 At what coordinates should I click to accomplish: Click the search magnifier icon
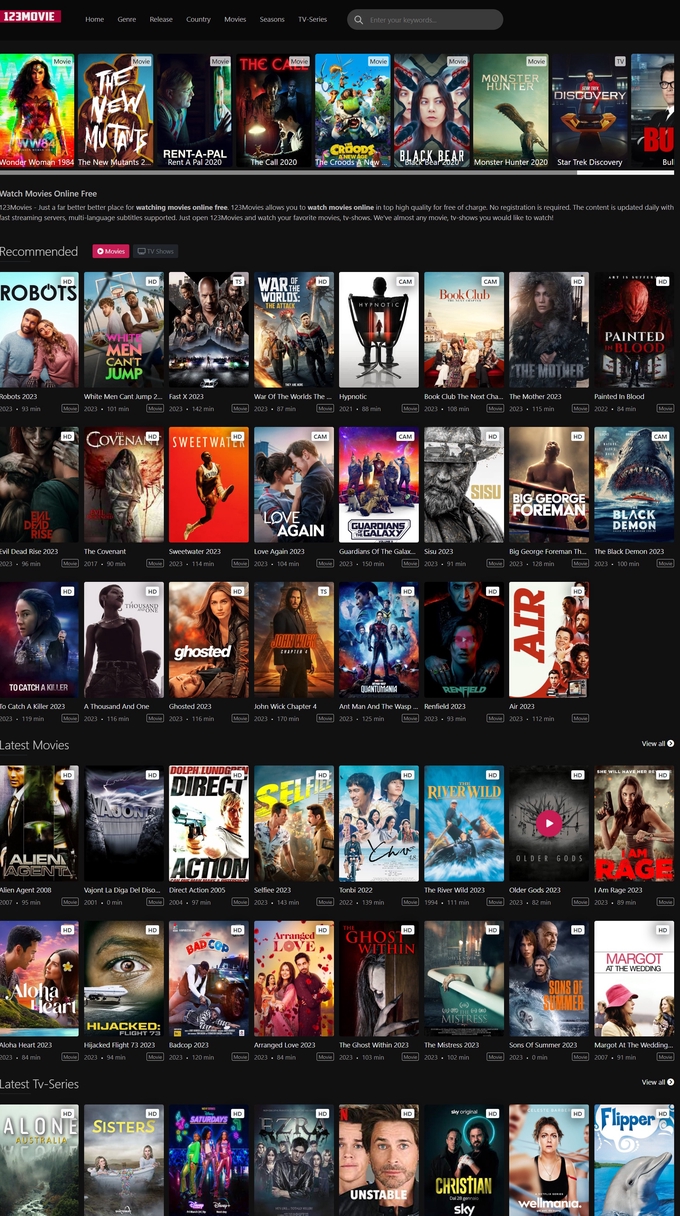coord(360,20)
